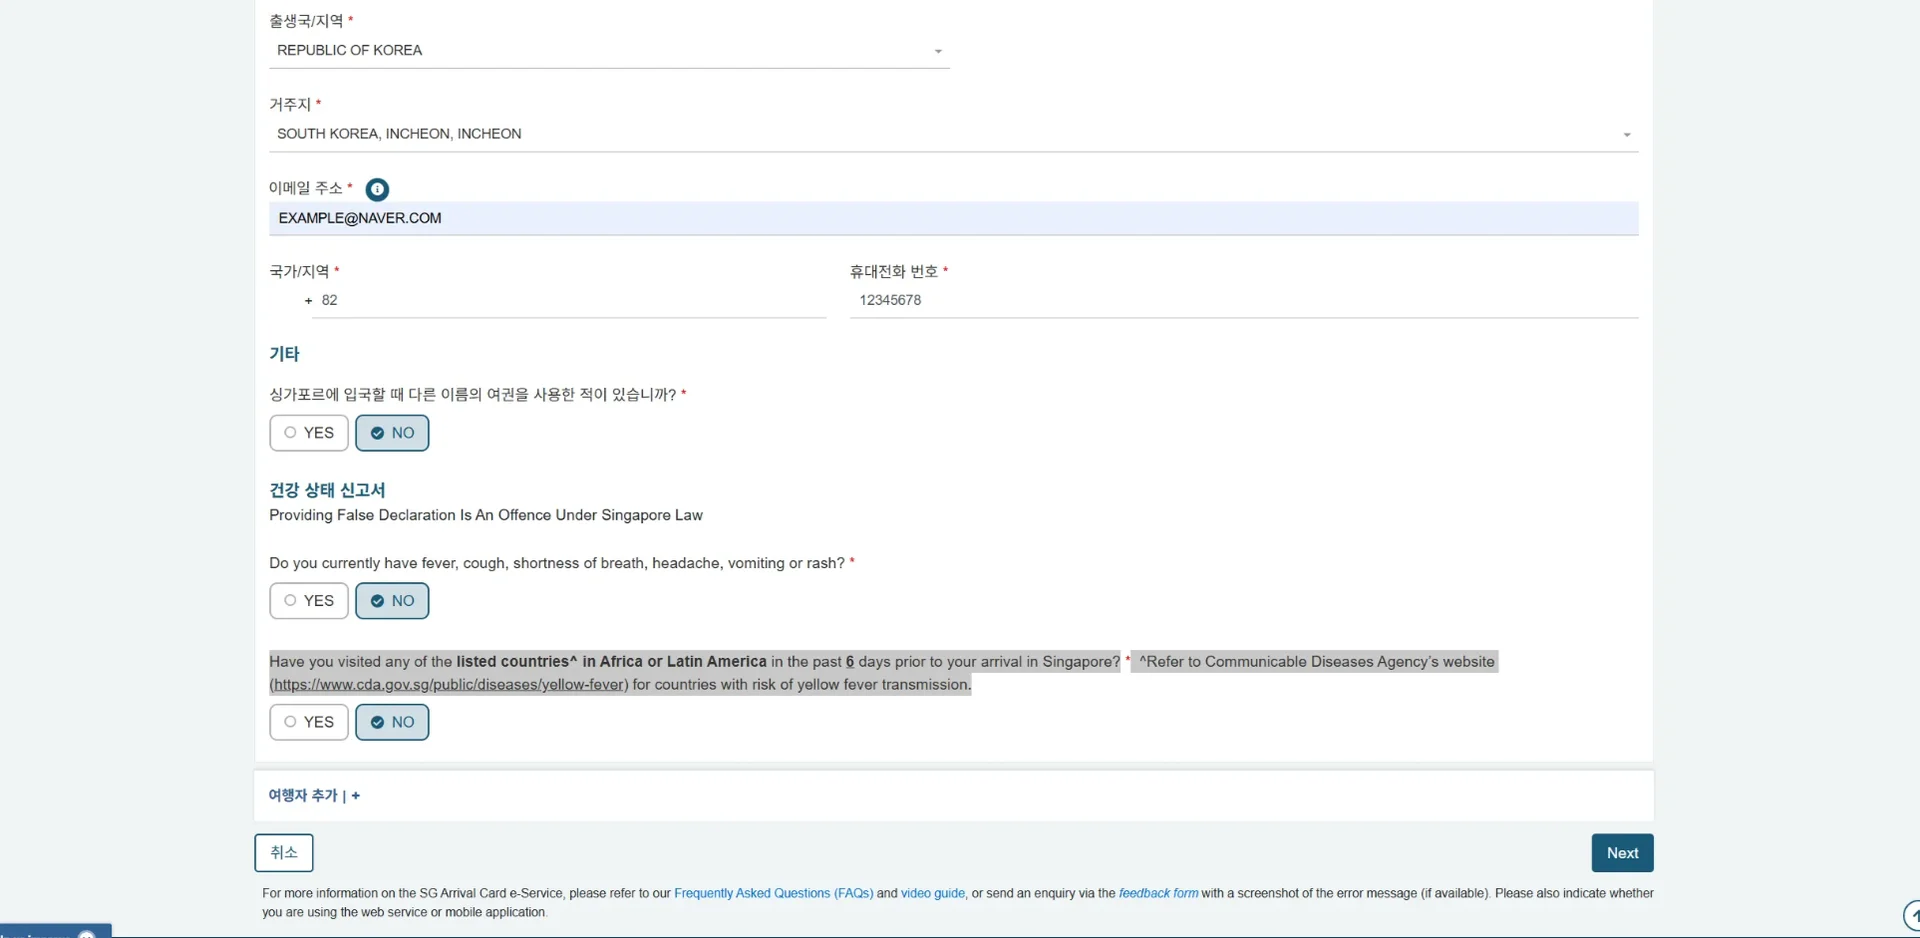Click the mobile number input field

(1243, 301)
